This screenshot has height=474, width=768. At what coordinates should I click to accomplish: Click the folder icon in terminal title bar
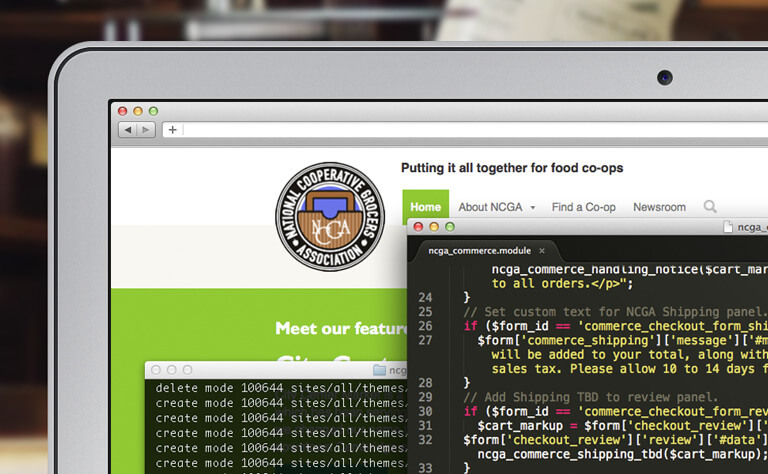[x=379, y=370]
